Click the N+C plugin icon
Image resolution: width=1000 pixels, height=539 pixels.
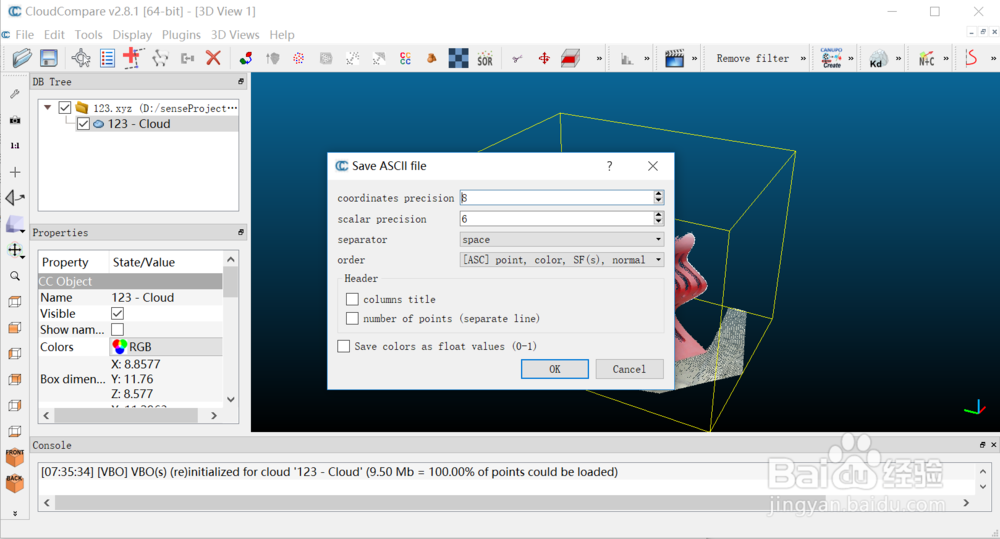(926, 59)
